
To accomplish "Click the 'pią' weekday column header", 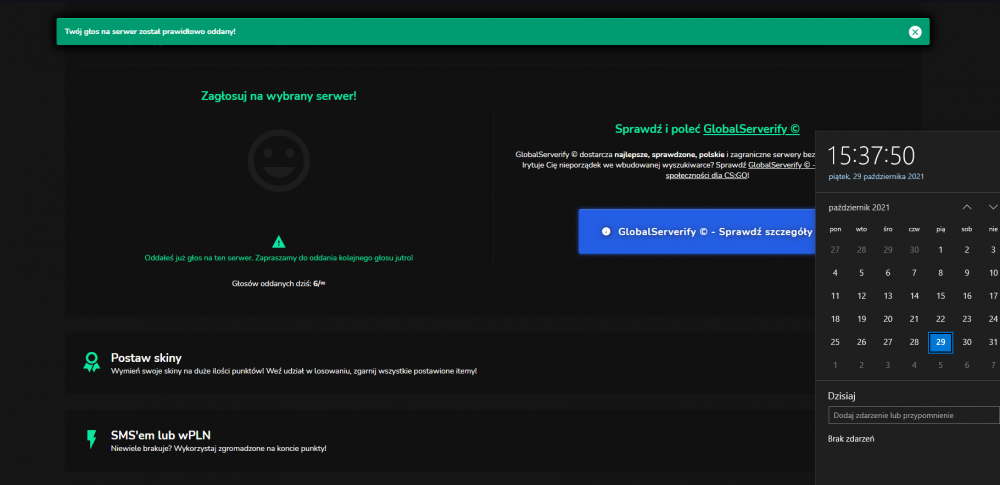I will [941, 229].
